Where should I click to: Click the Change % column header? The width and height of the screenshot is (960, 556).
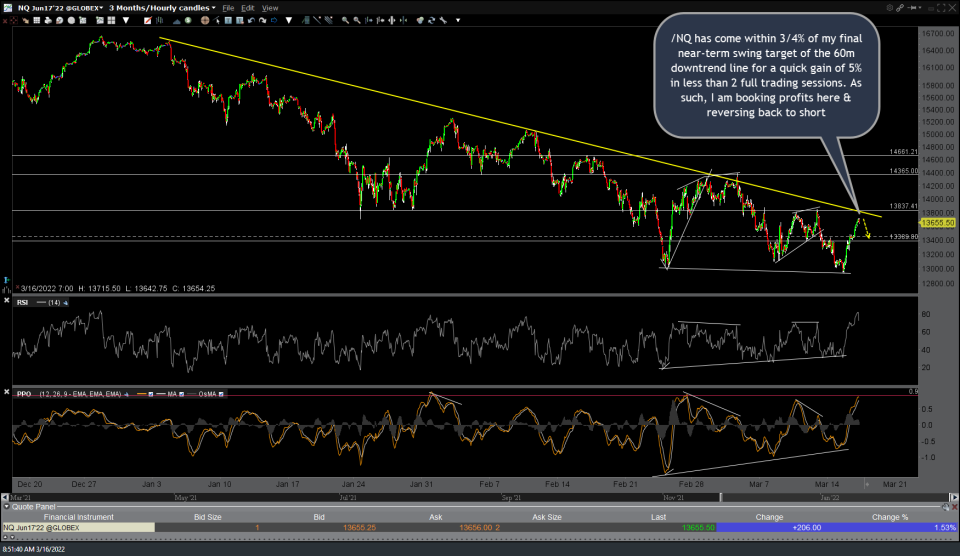pos(890,517)
